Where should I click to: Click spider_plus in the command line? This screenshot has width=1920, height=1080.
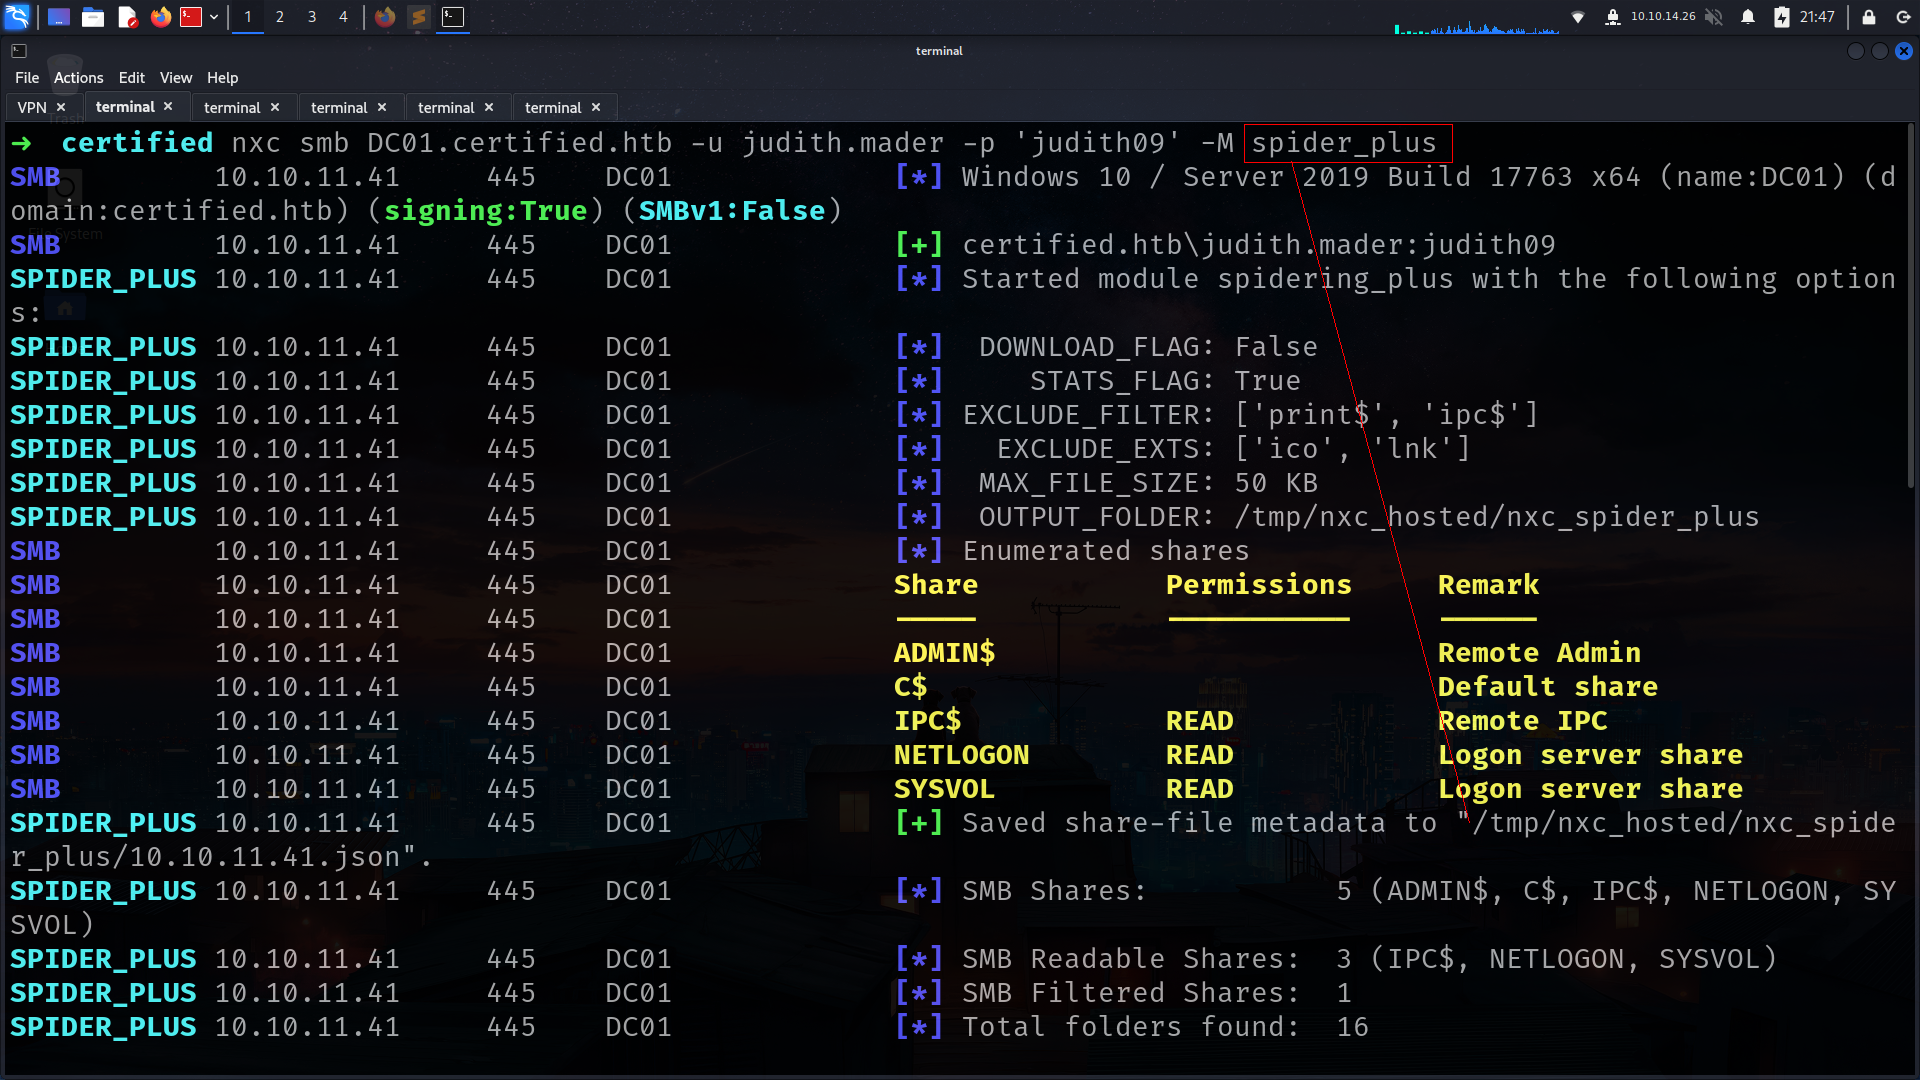point(1344,143)
